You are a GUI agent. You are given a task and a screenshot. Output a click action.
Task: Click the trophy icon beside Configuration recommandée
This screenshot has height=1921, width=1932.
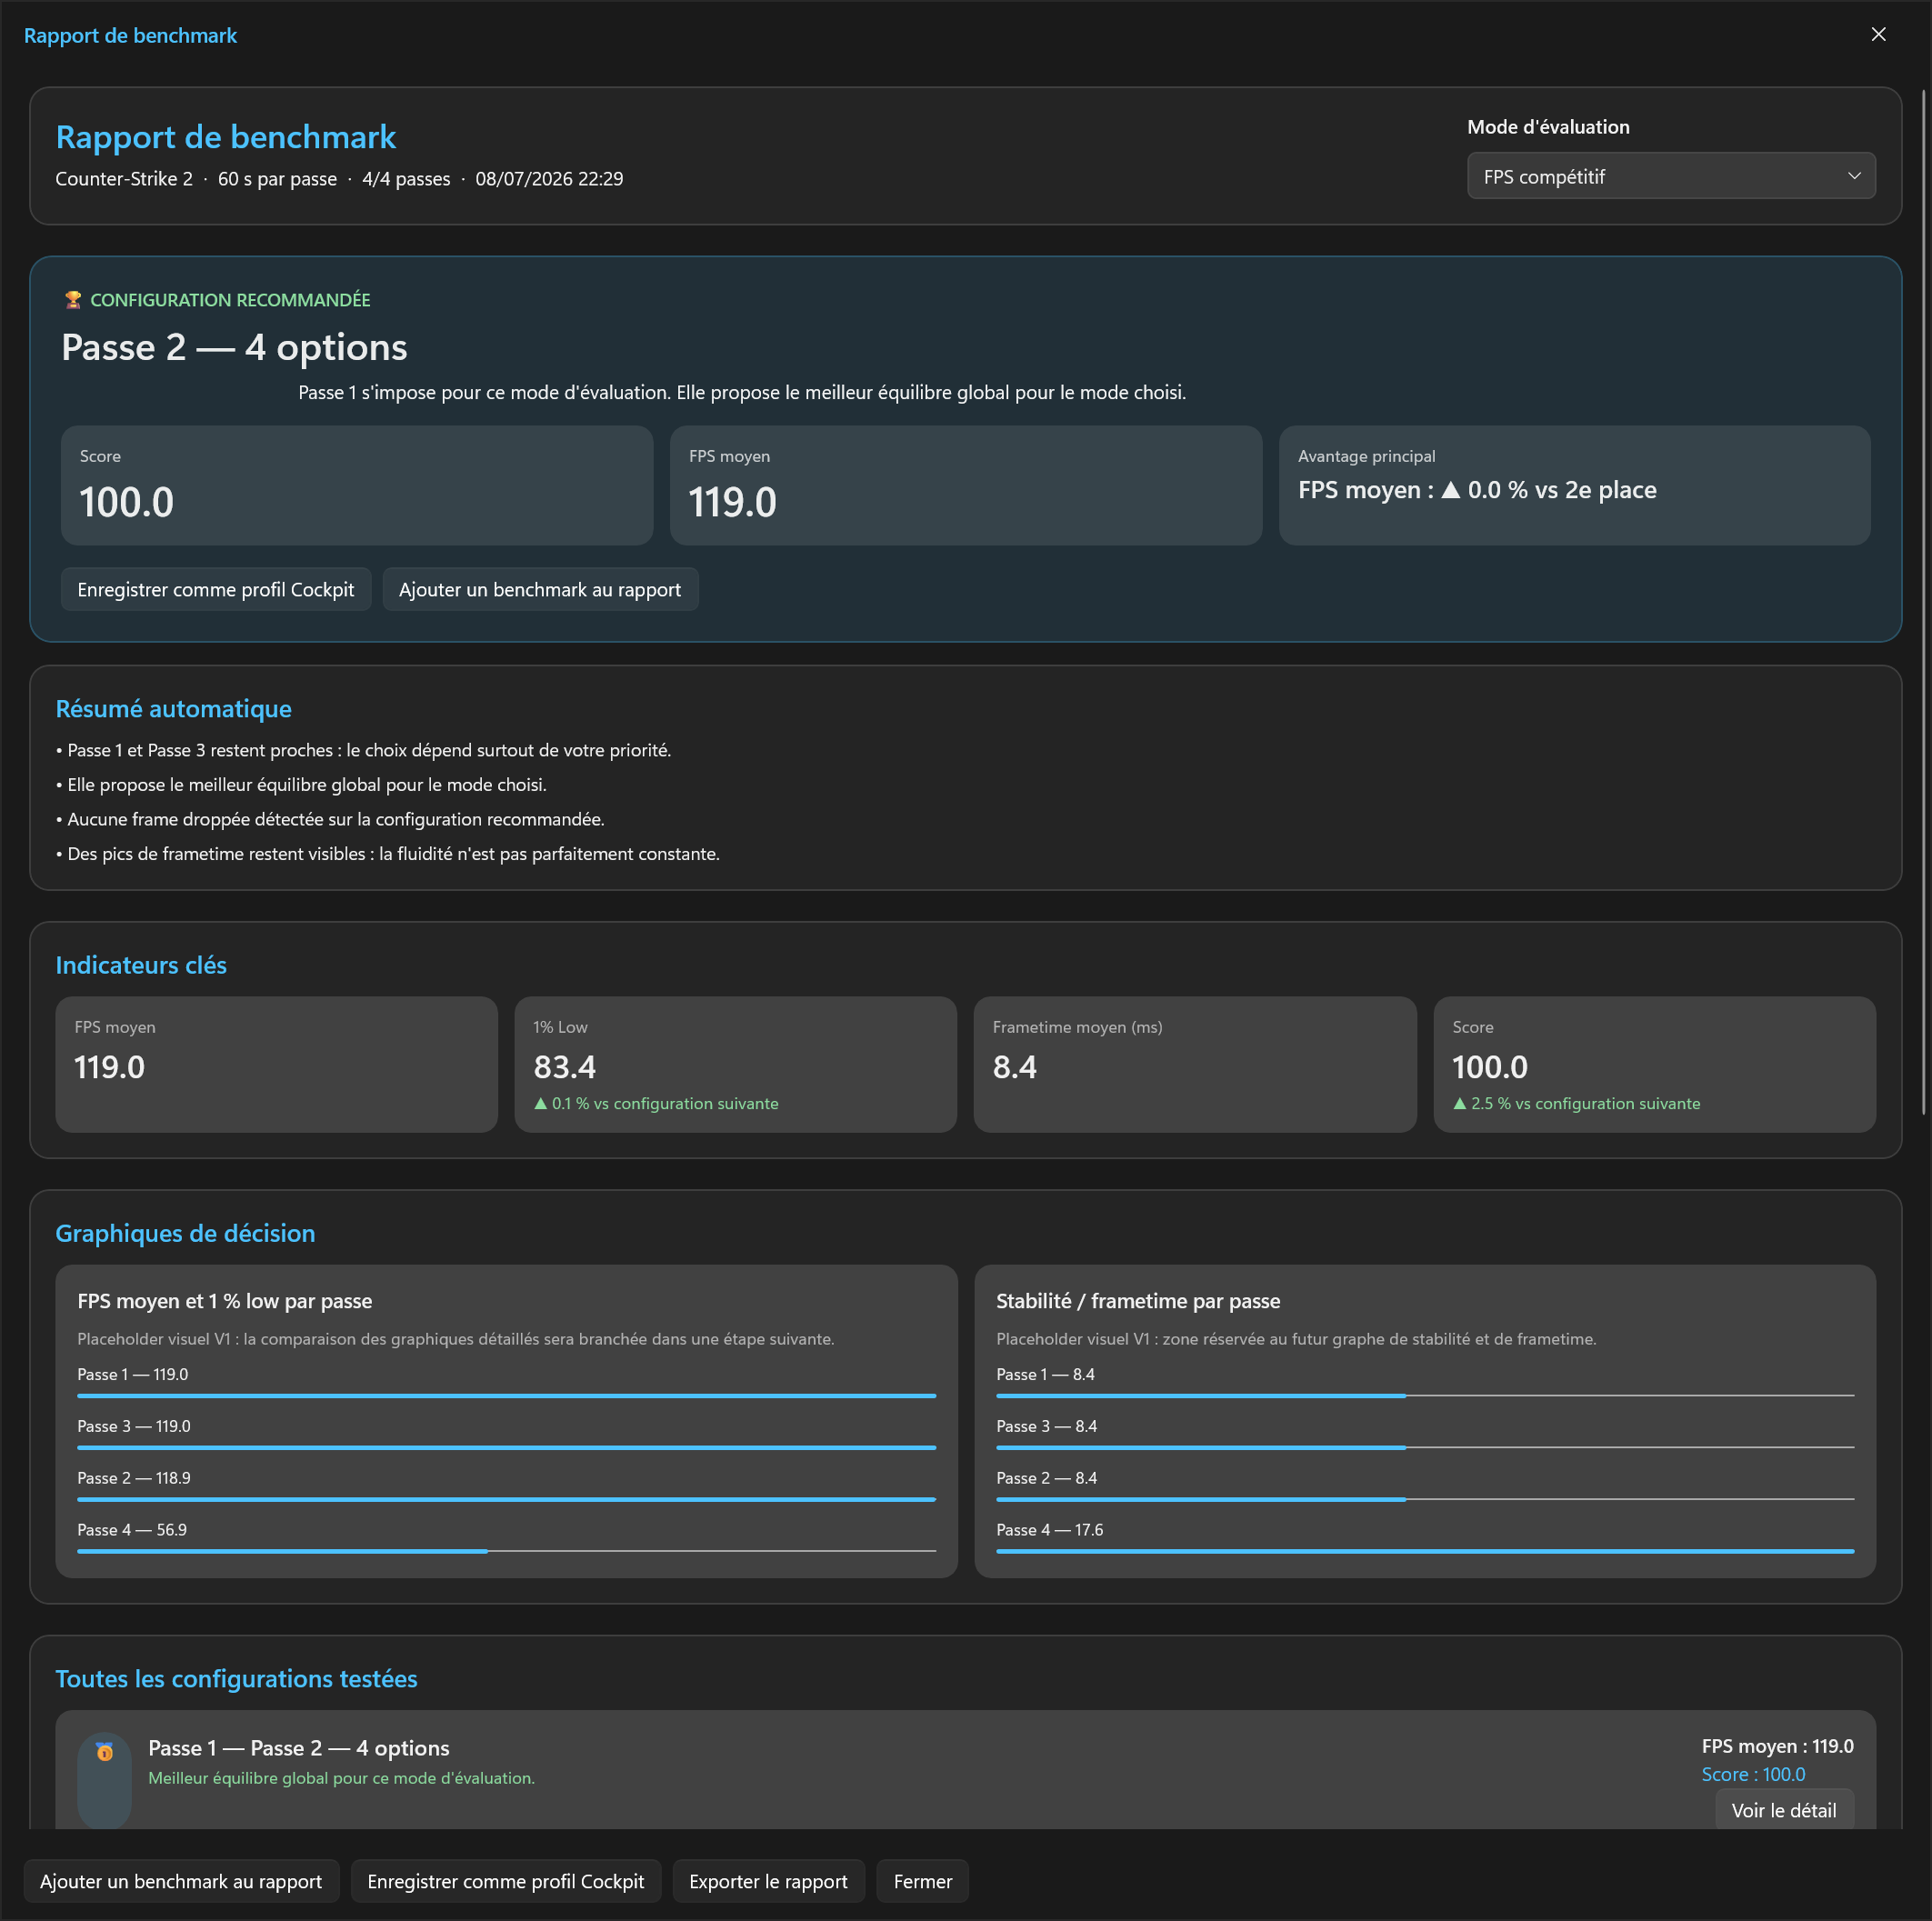pyautogui.click(x=72, y=300)
